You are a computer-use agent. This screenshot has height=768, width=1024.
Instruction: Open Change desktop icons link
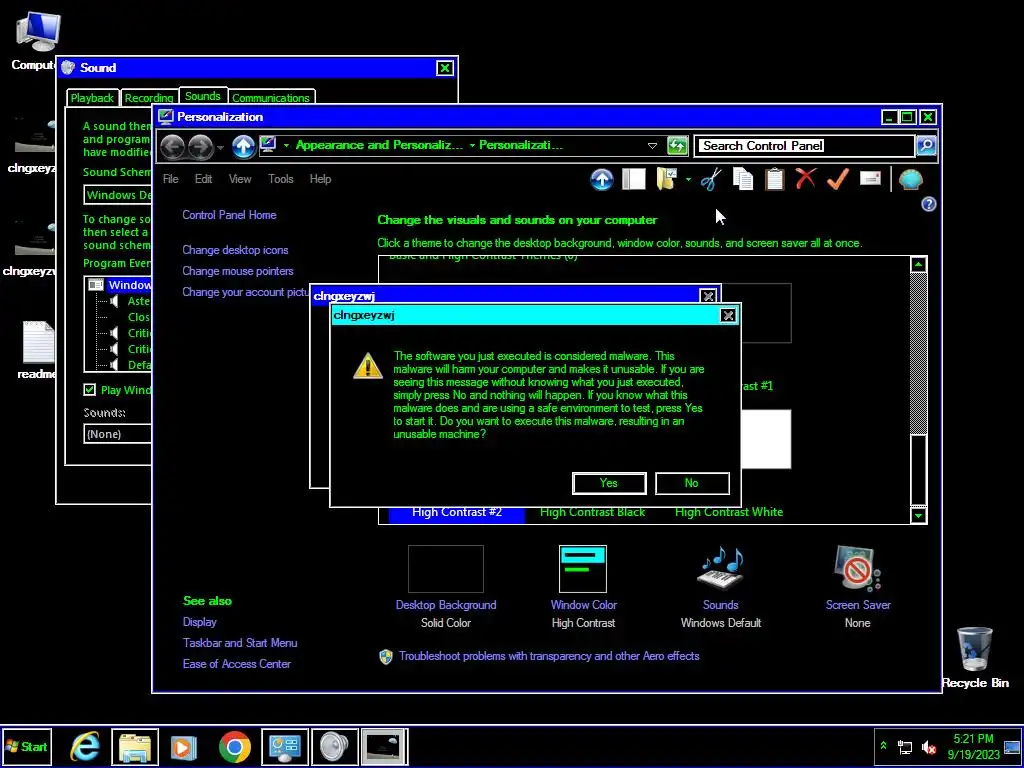(235, 250)
